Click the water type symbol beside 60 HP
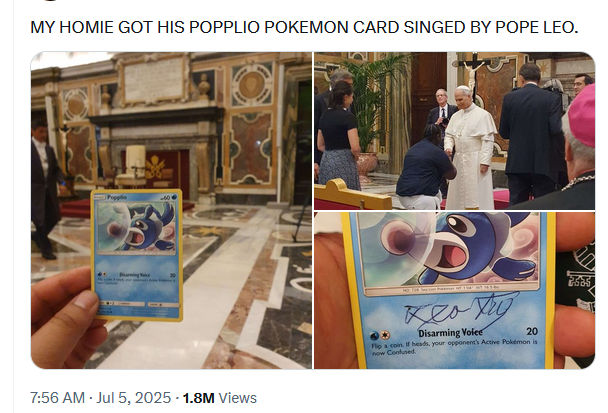This screenshot has width=608, height=413. pos(174,197)
